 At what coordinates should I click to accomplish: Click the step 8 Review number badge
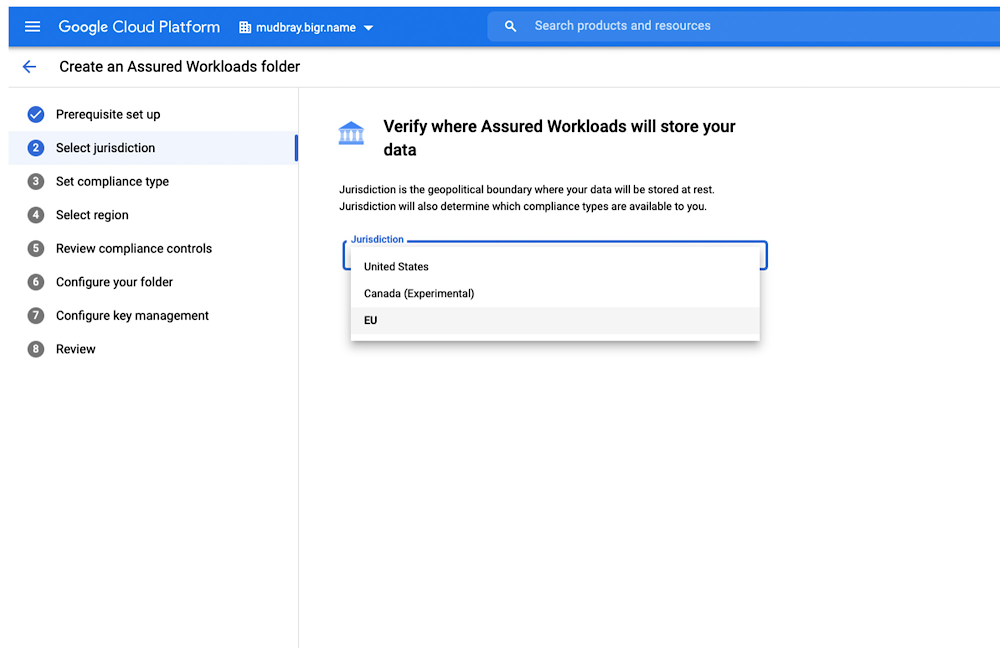36,349
